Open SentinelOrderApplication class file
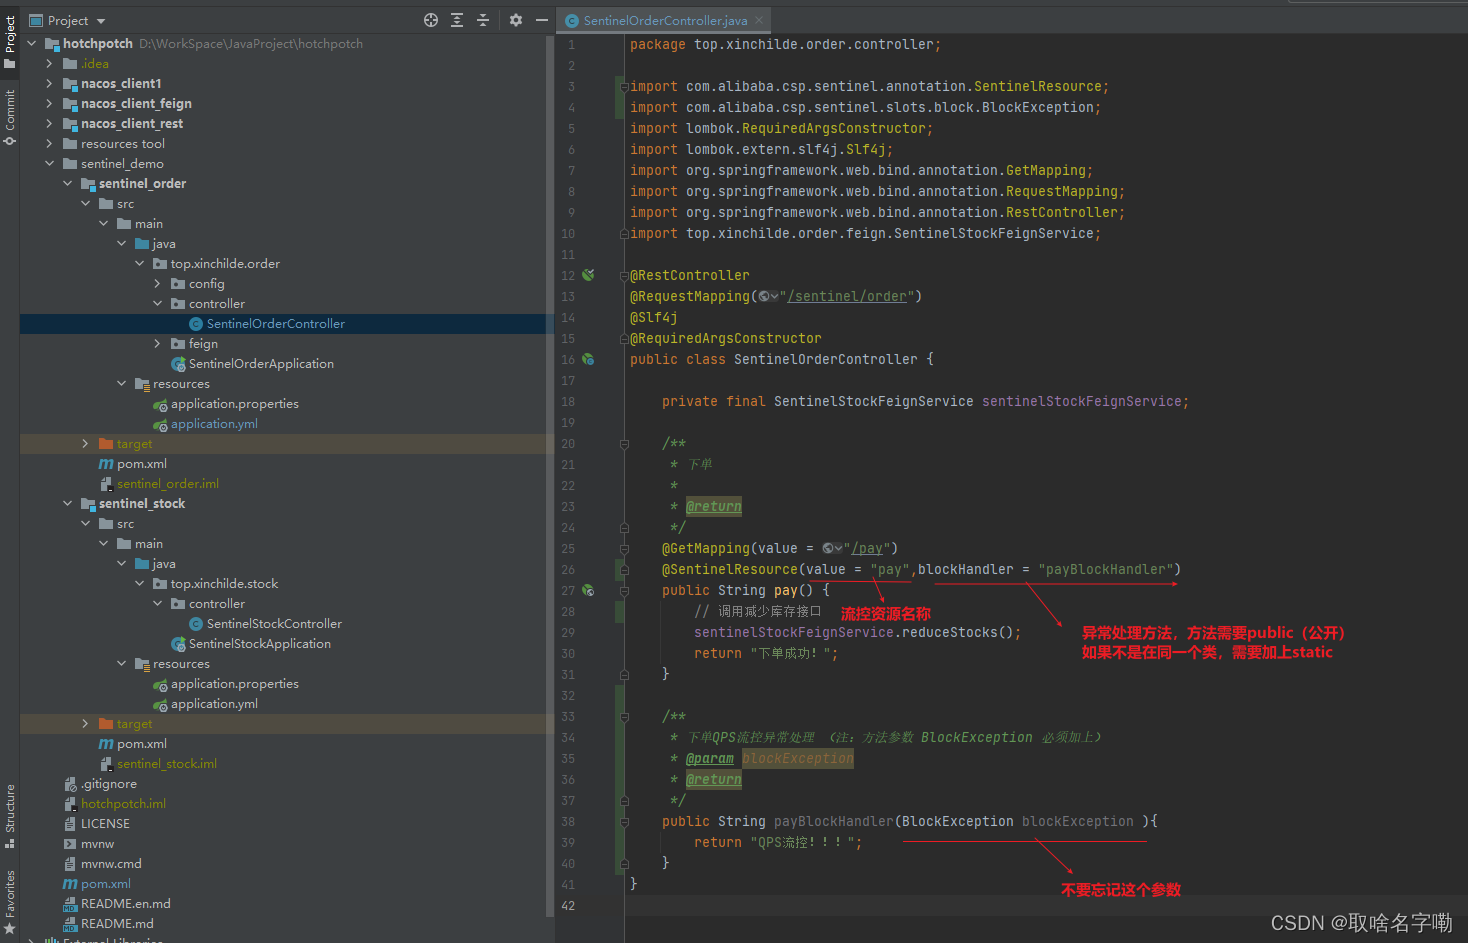This screenshot has height=943, width=1468. tap(261, 364)
